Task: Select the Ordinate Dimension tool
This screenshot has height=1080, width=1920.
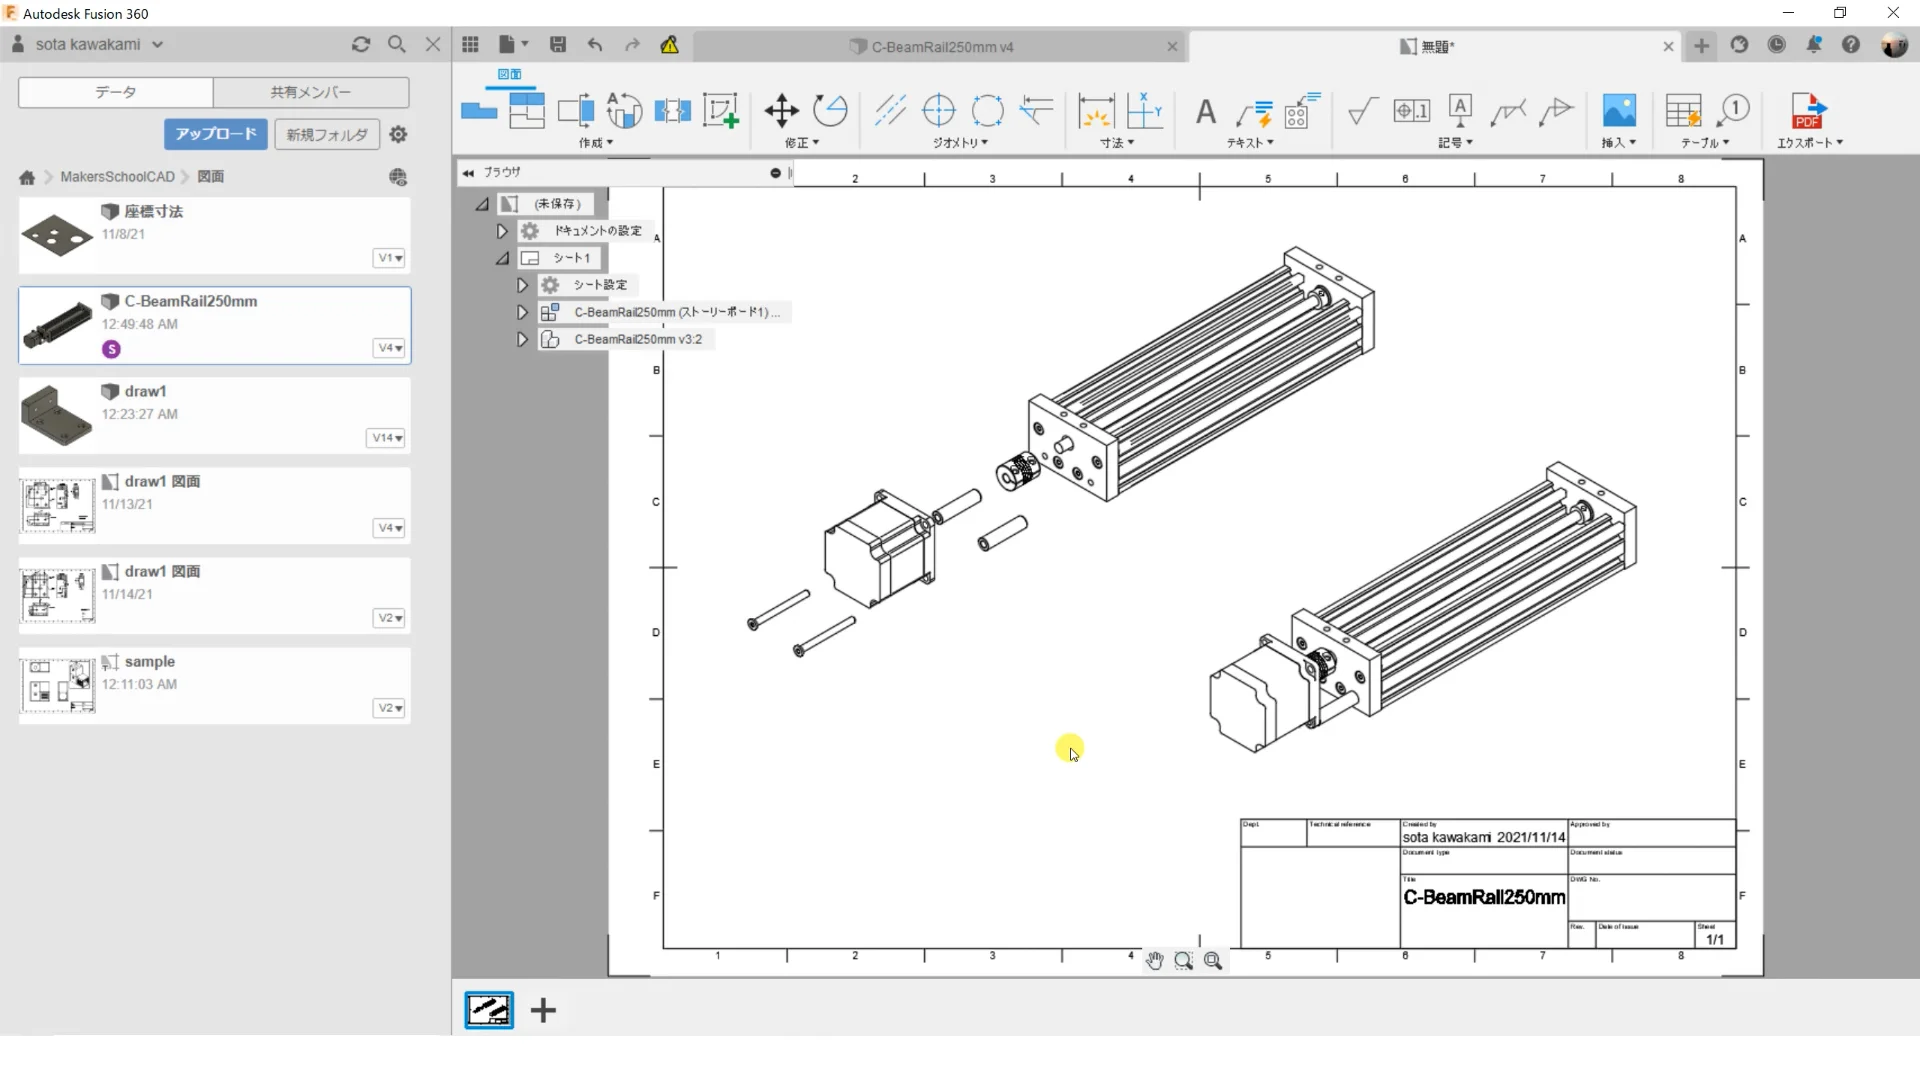Action: coord(1144,111)
